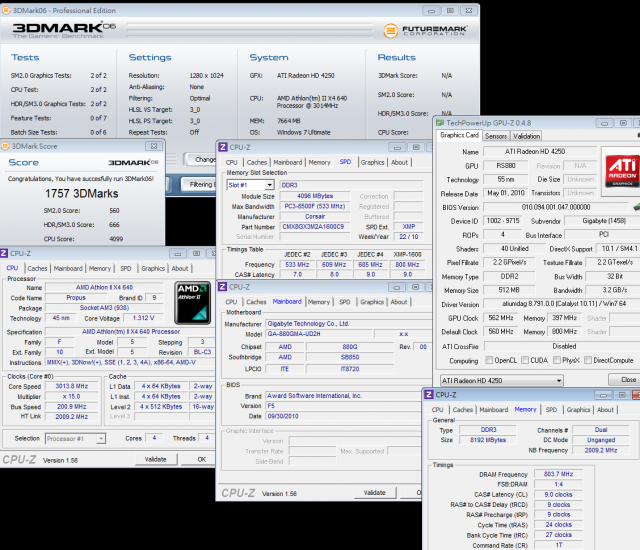640x550 pixels.
Task: Open the Processor #1 selection dropdown
Action: [101, 439]
